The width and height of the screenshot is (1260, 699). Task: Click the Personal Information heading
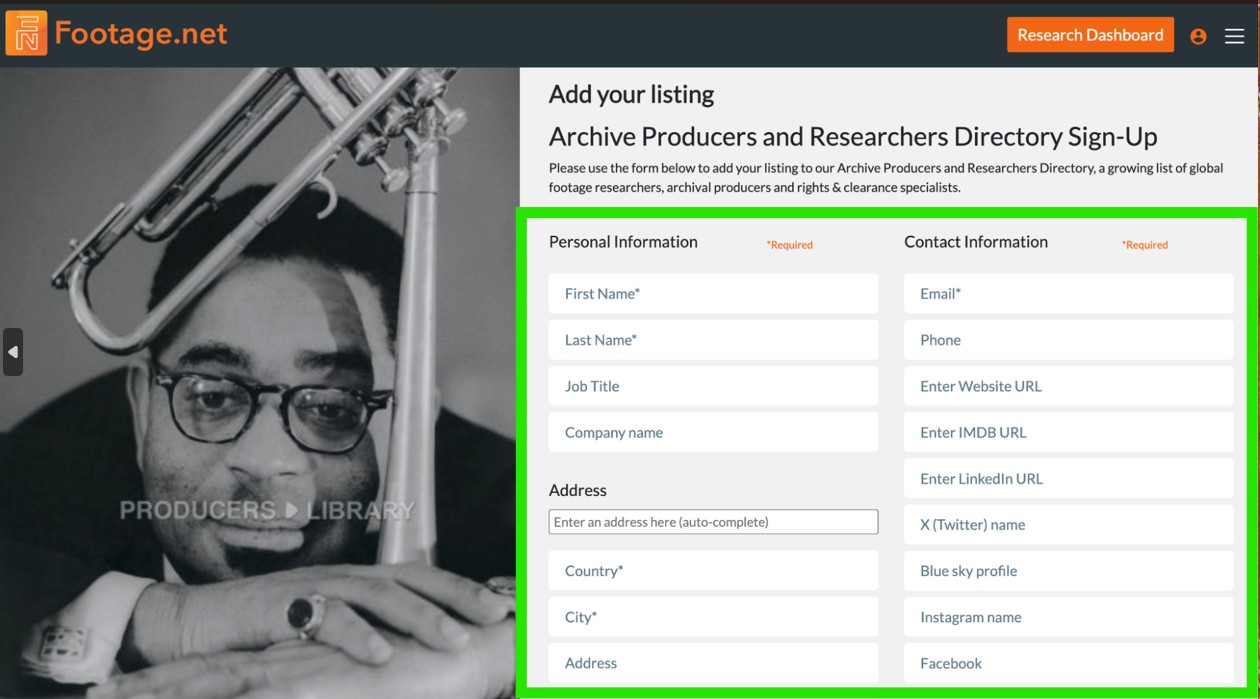click(623, 242)
